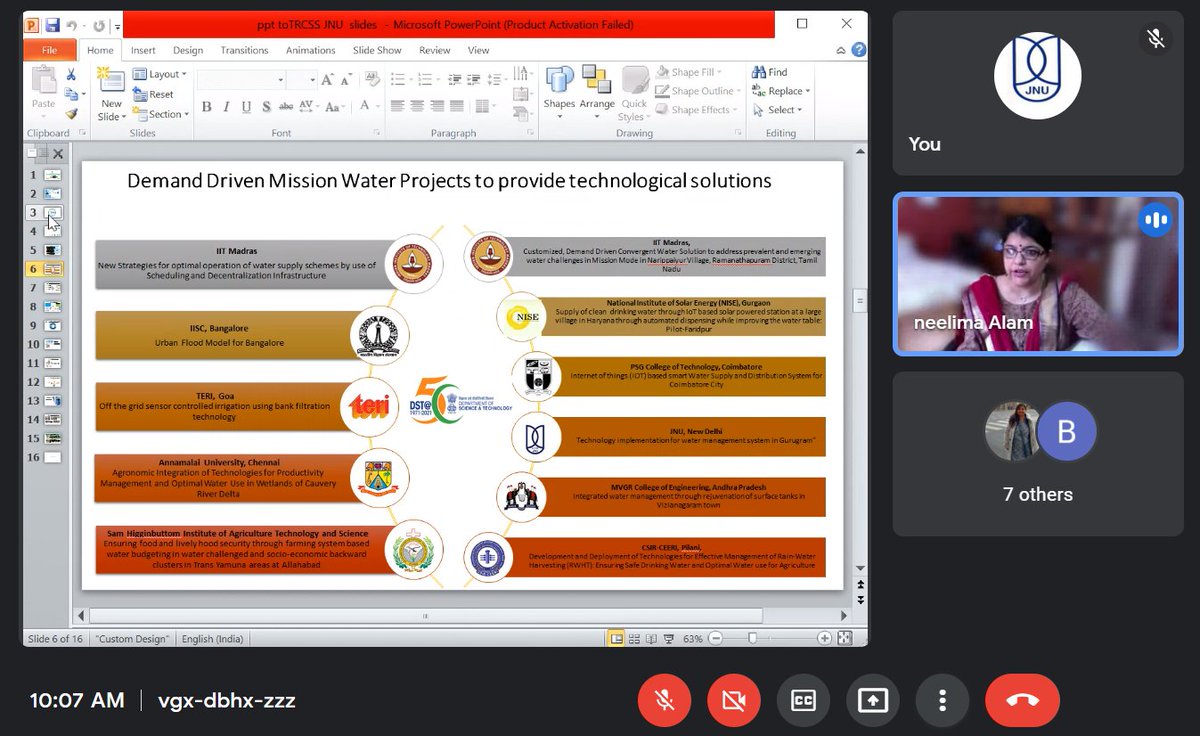Open the Slide Show tab
The height and width of the screenshot is (736, 1200).
pyautogui.click(x=377, y=50)
